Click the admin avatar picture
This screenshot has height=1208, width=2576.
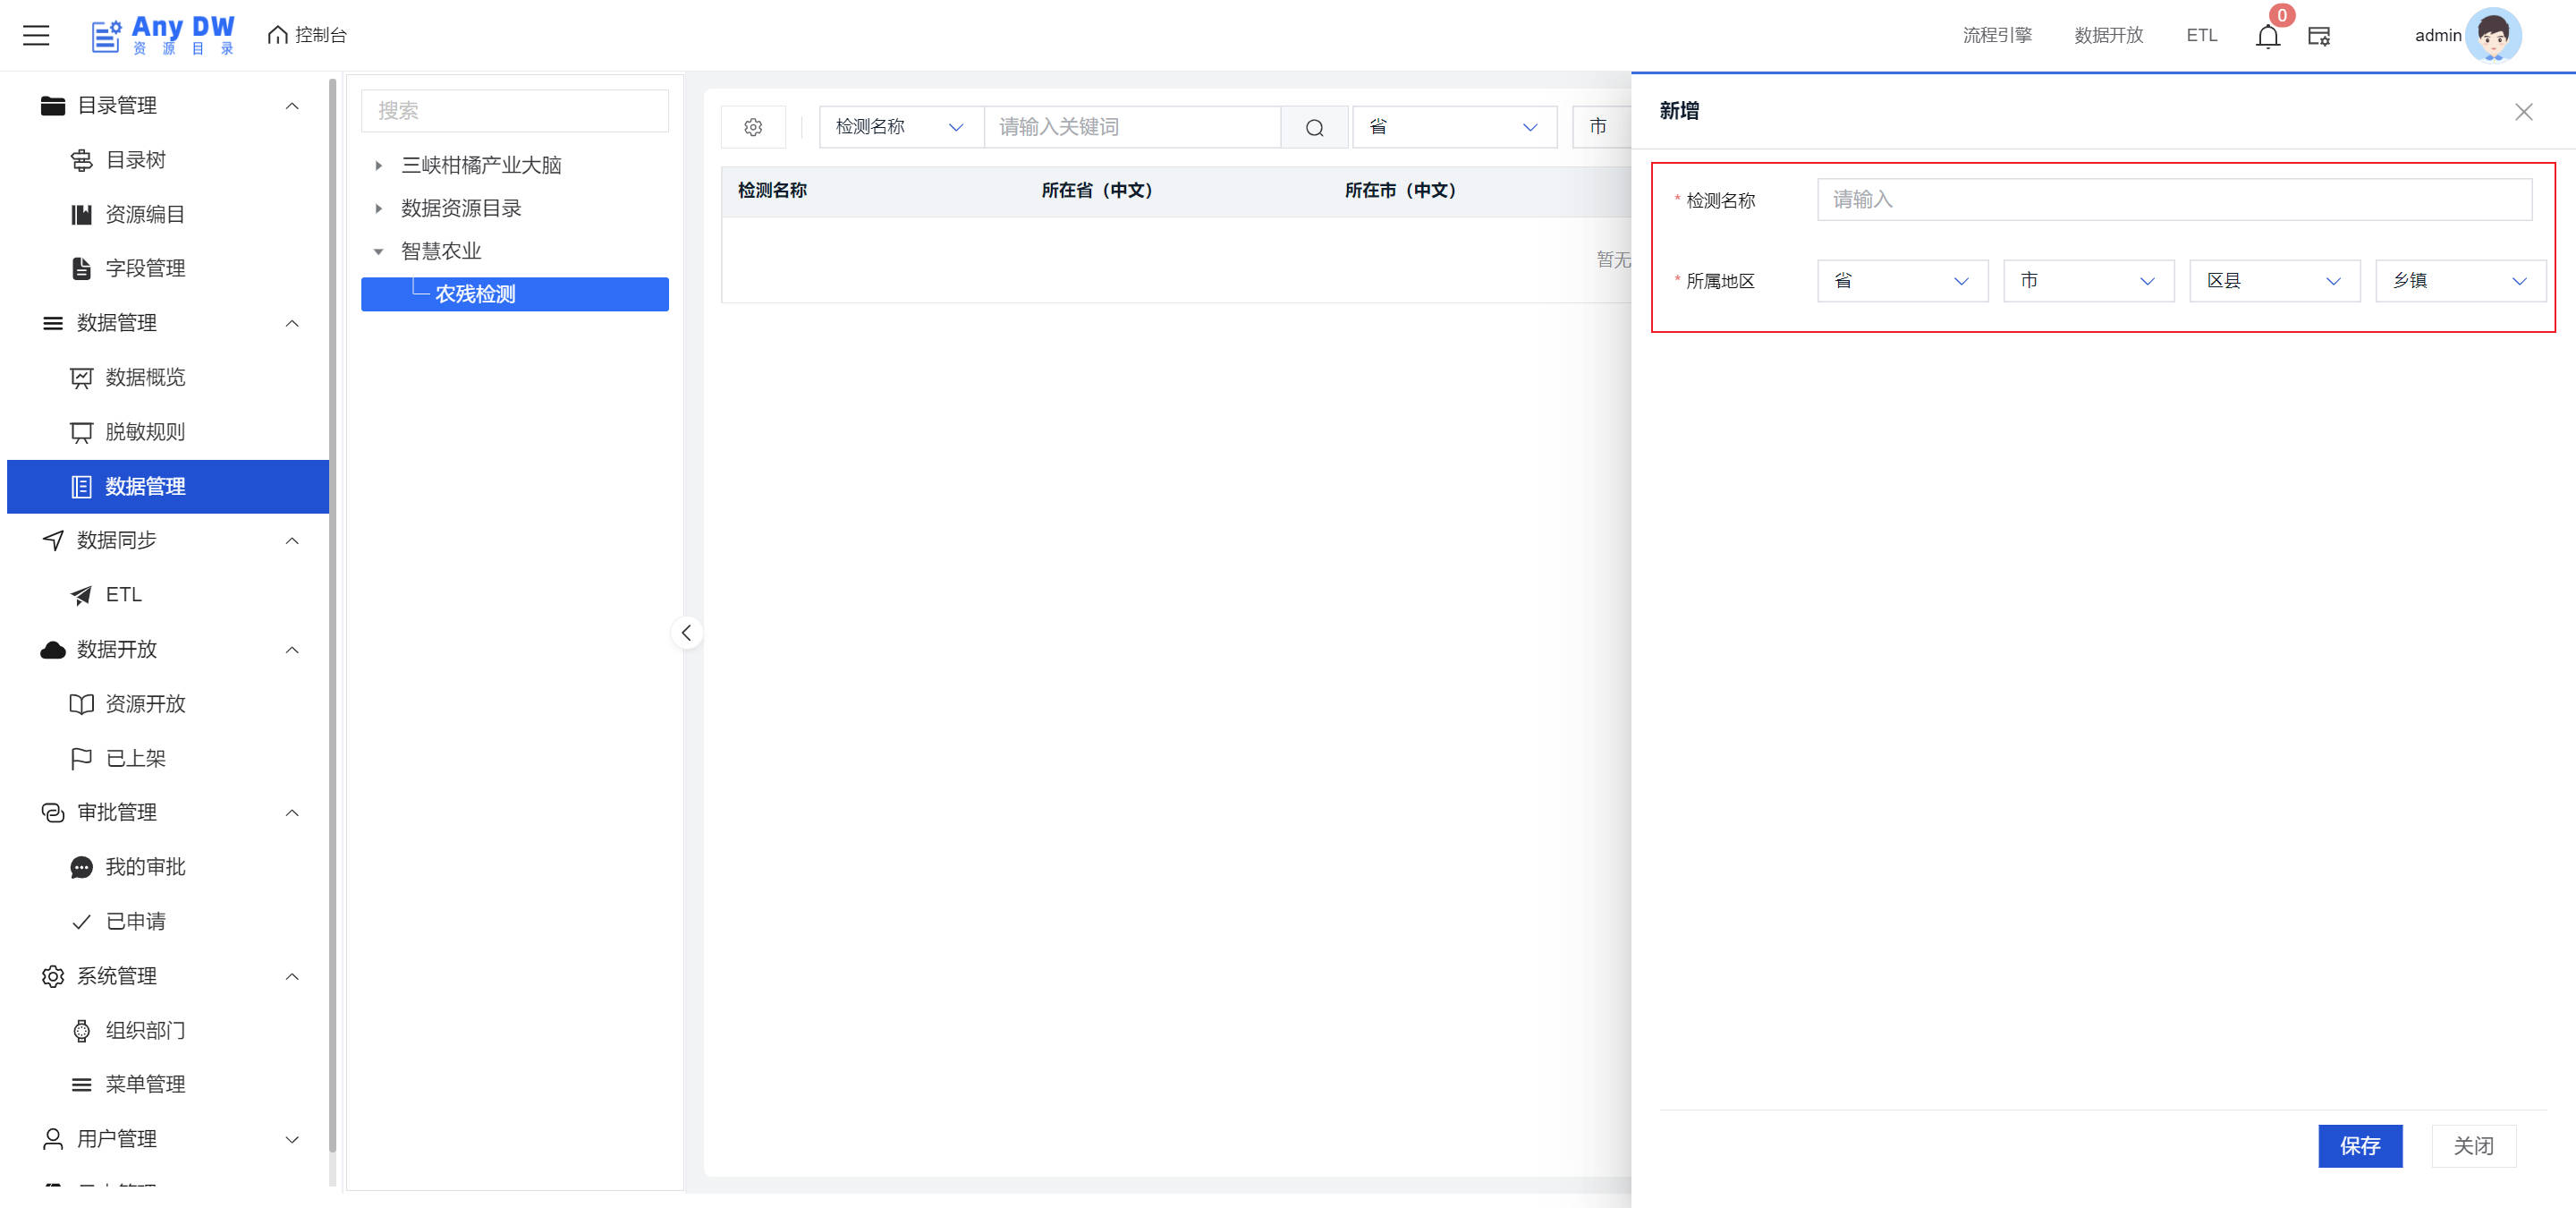pos(2493,35)
